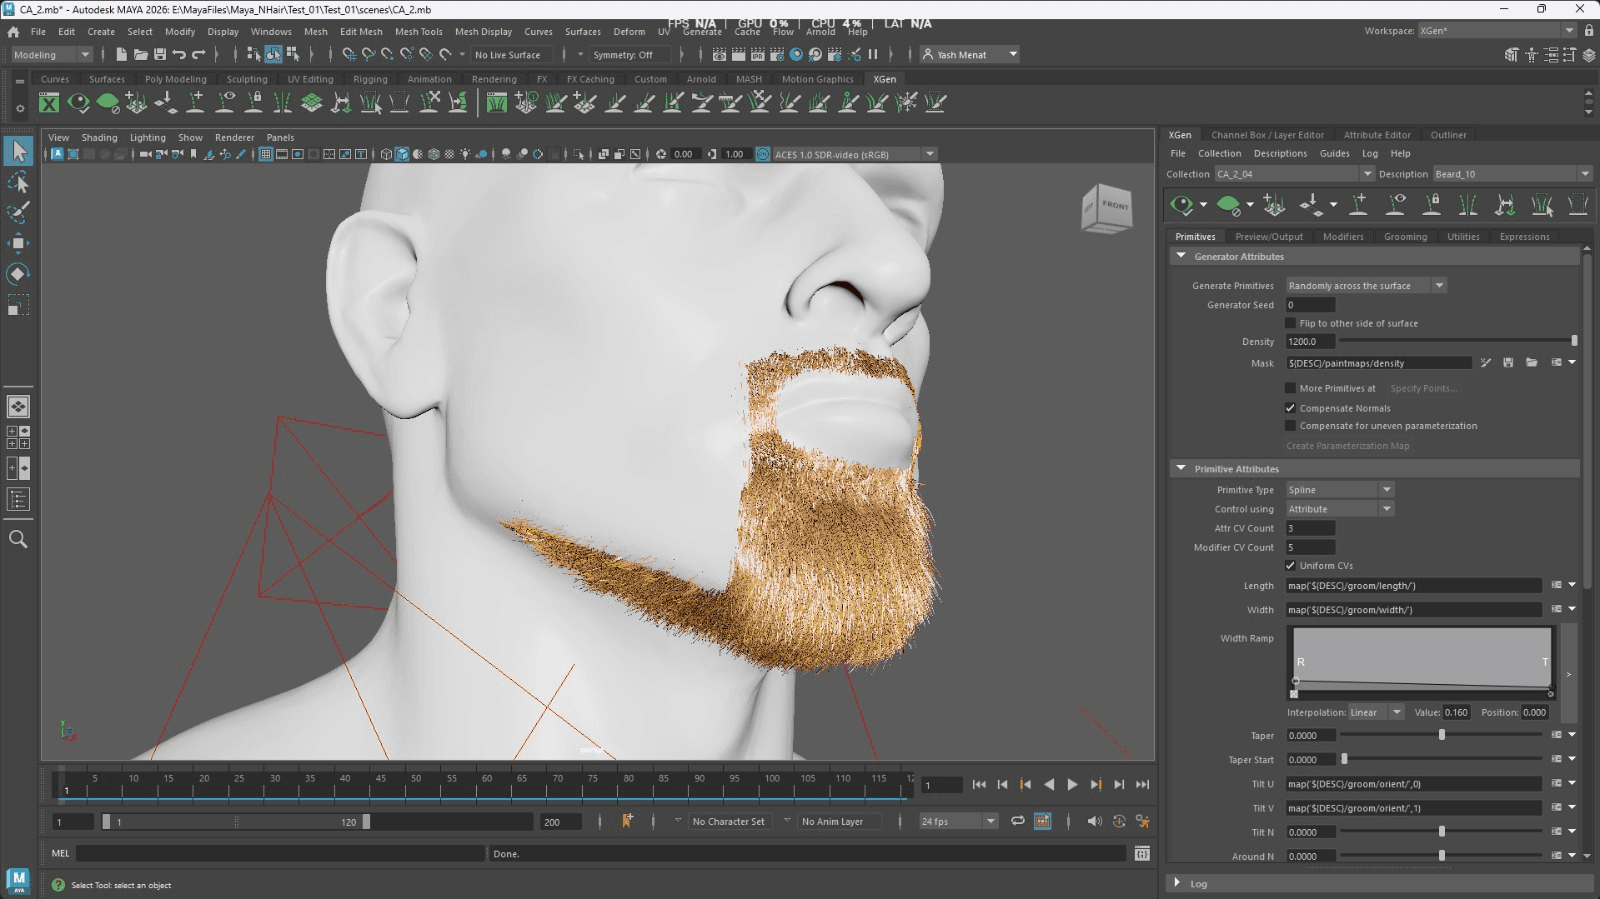Switch to the Grooming tab

pos(1405,237)
